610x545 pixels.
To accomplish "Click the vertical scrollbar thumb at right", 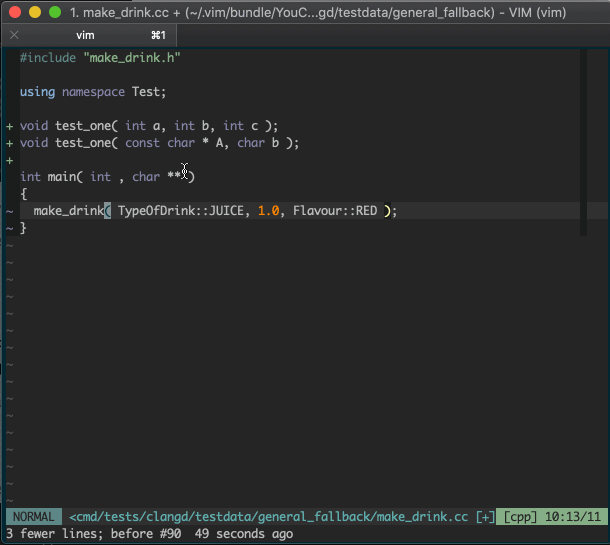I will 583,142.
